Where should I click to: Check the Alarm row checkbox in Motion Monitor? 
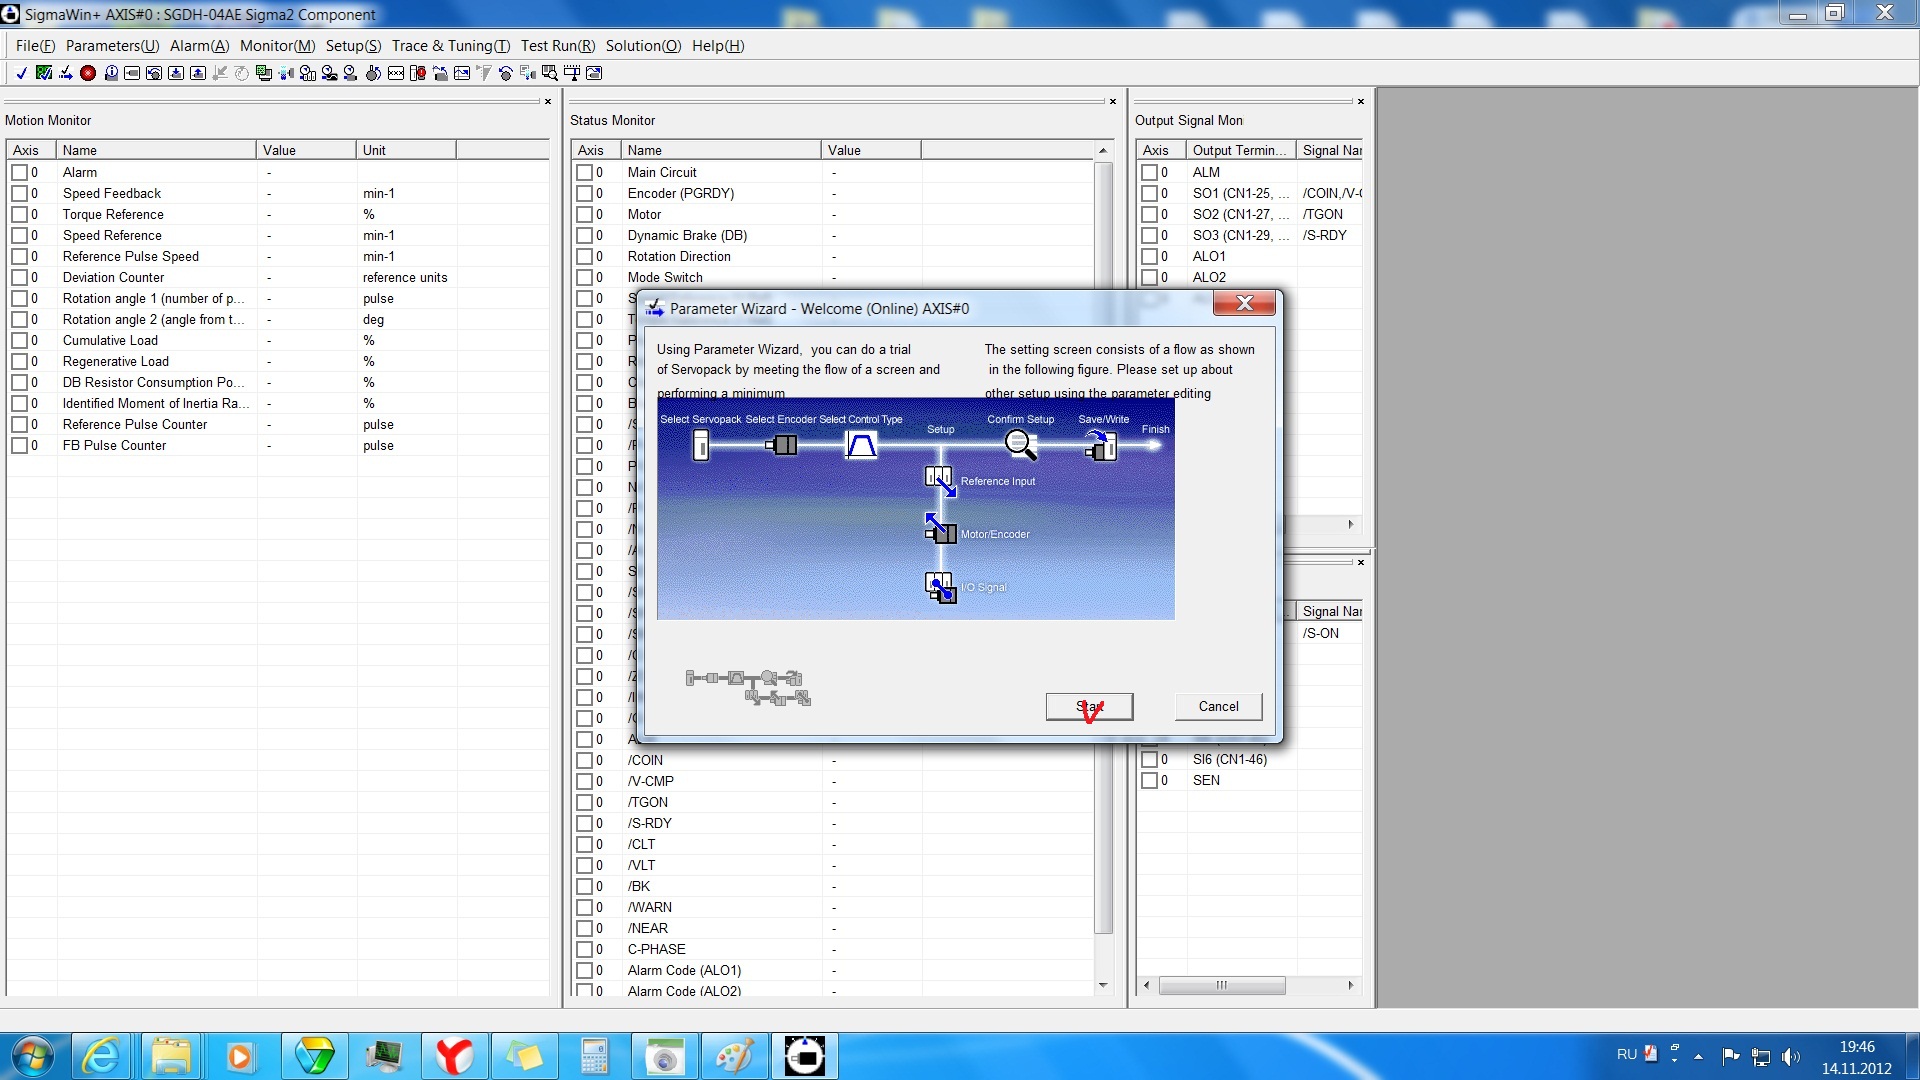(x=19, y=172)
